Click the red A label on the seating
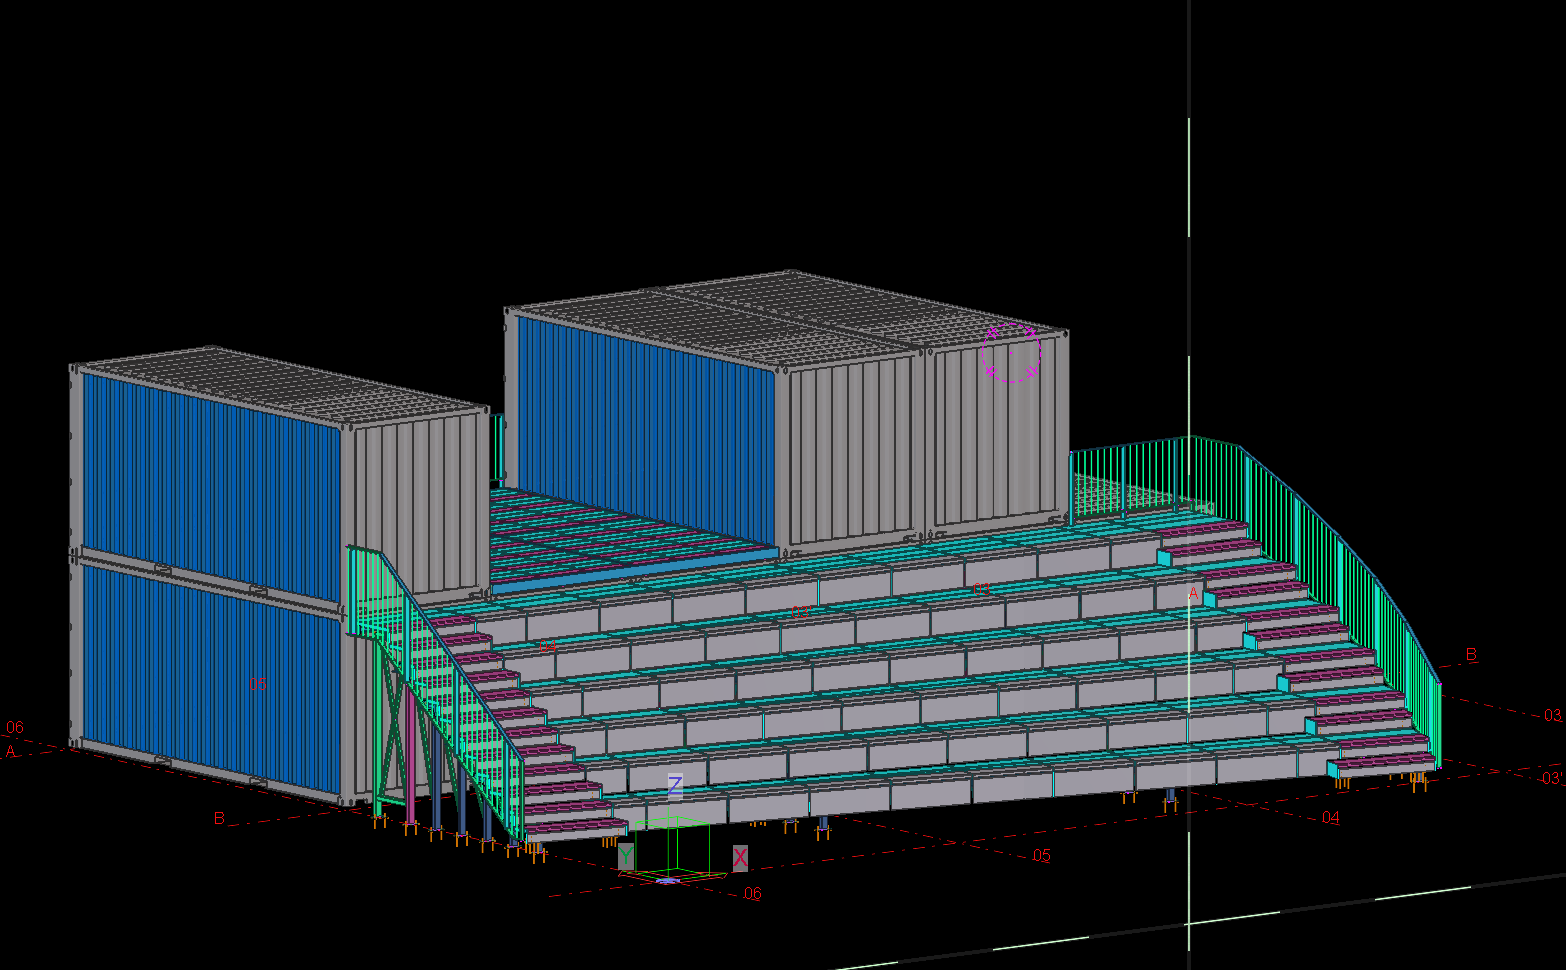This screenshot has height=970, width=1566. [1193, 594]
